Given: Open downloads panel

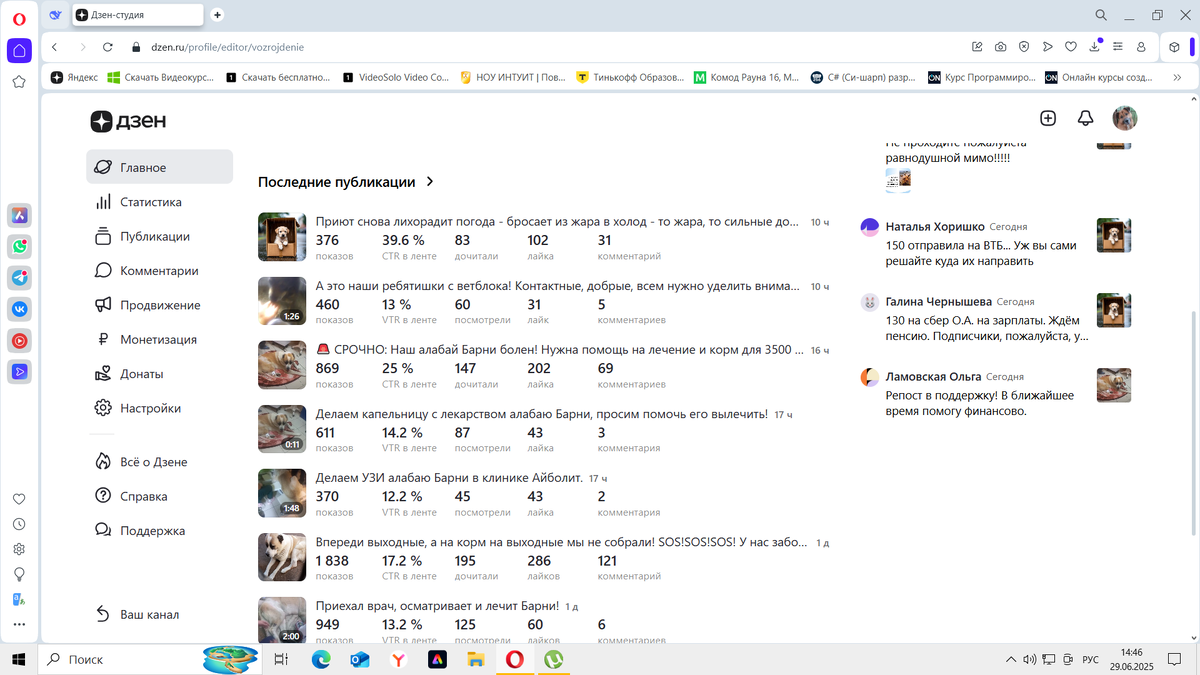Looking at the screenshot, I should coord(1095,47).
